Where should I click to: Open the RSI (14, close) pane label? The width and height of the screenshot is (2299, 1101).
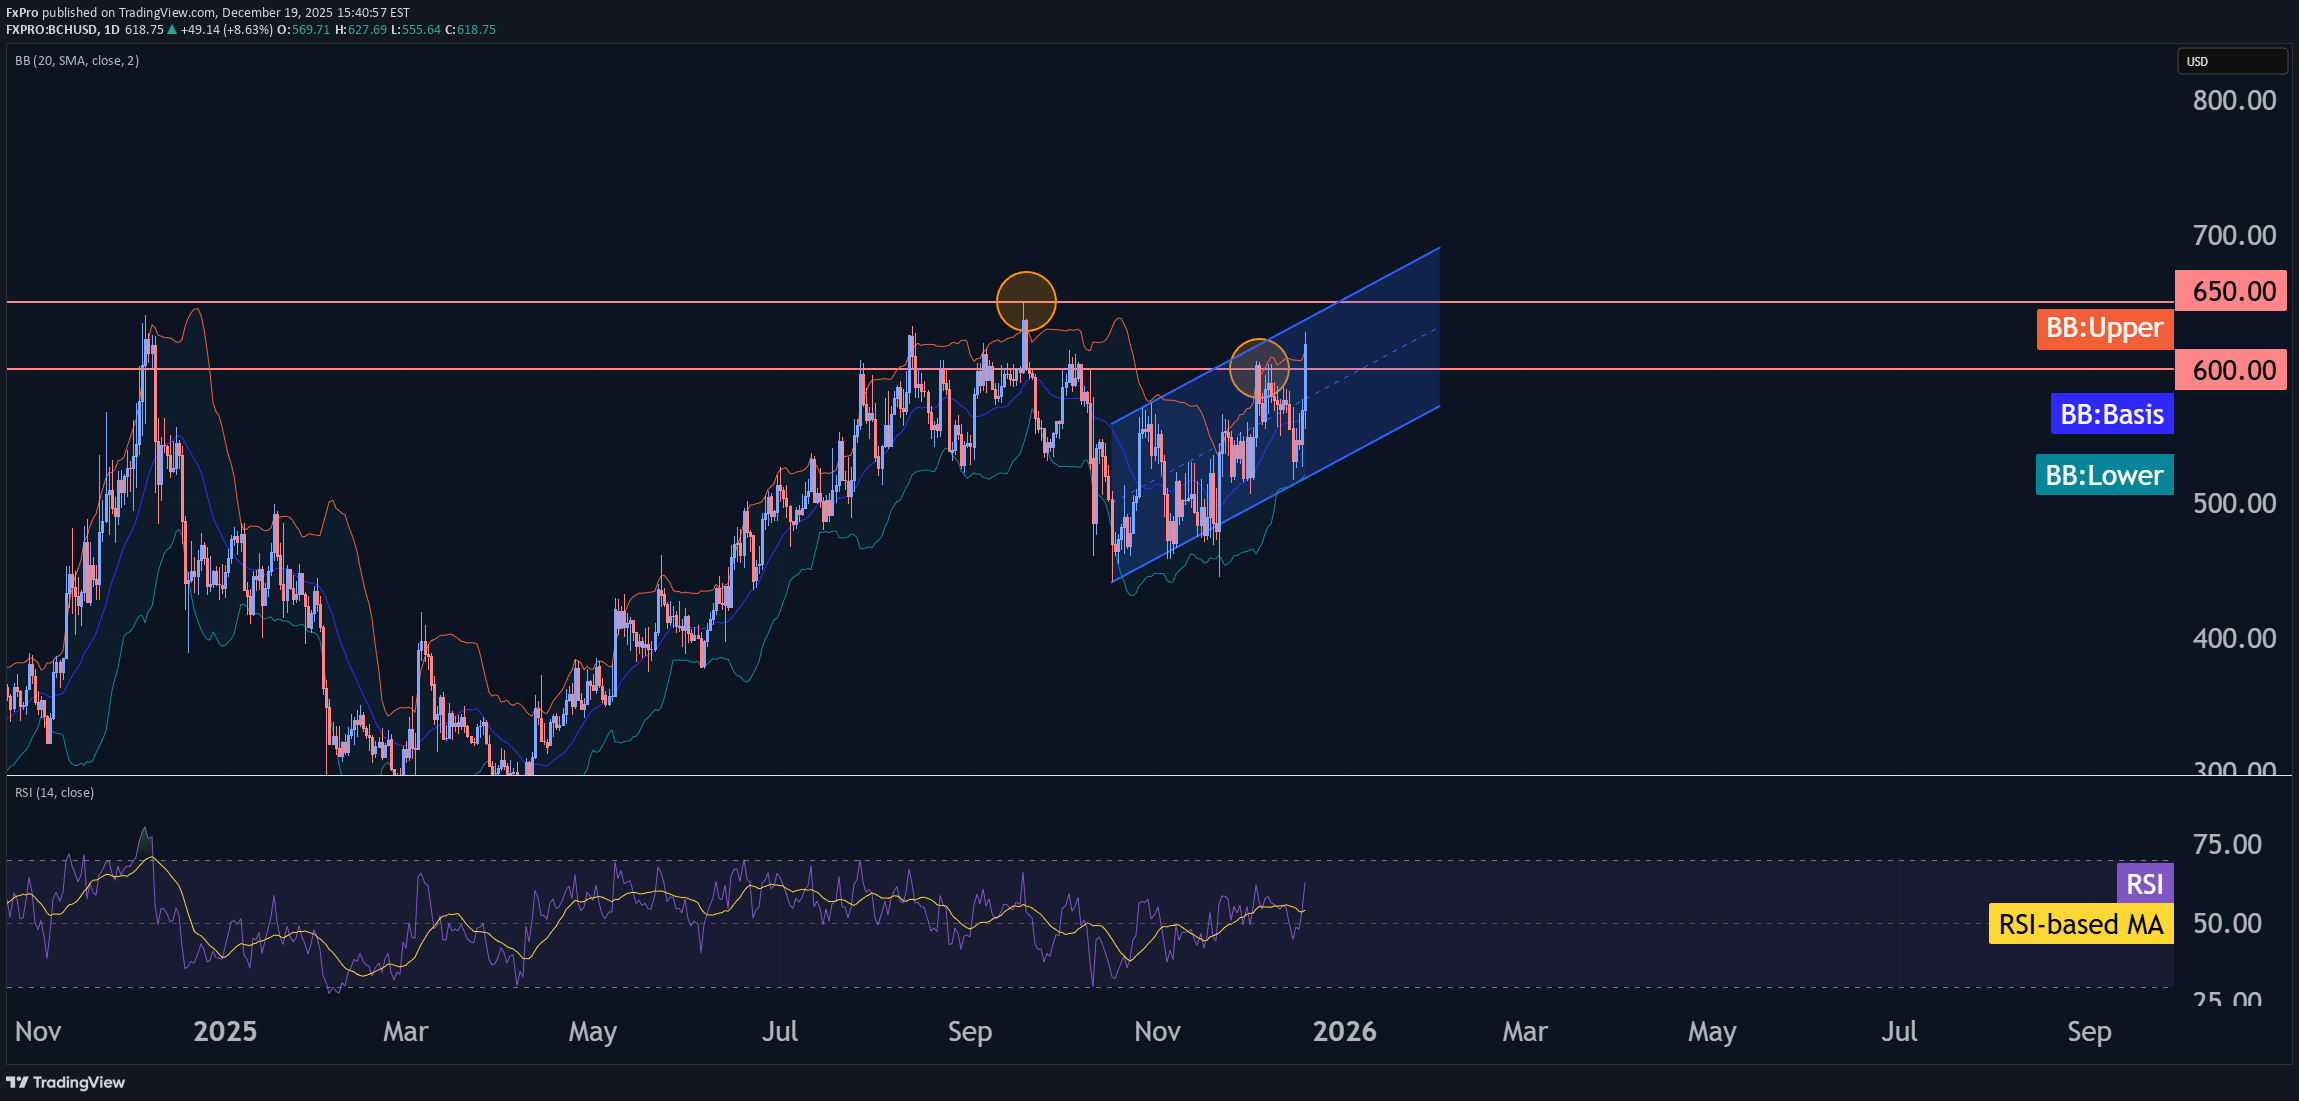tap(53, 792)
